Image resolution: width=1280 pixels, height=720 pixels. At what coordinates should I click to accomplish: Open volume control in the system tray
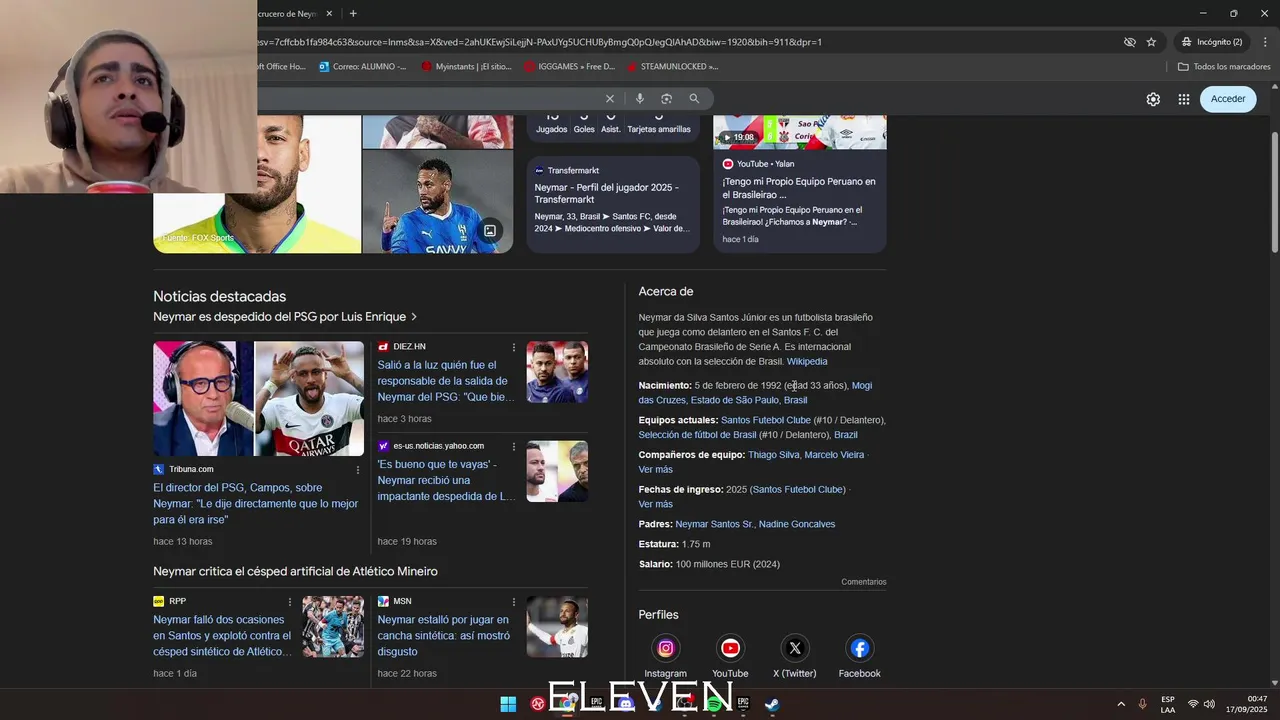[x=1209, y=704]
